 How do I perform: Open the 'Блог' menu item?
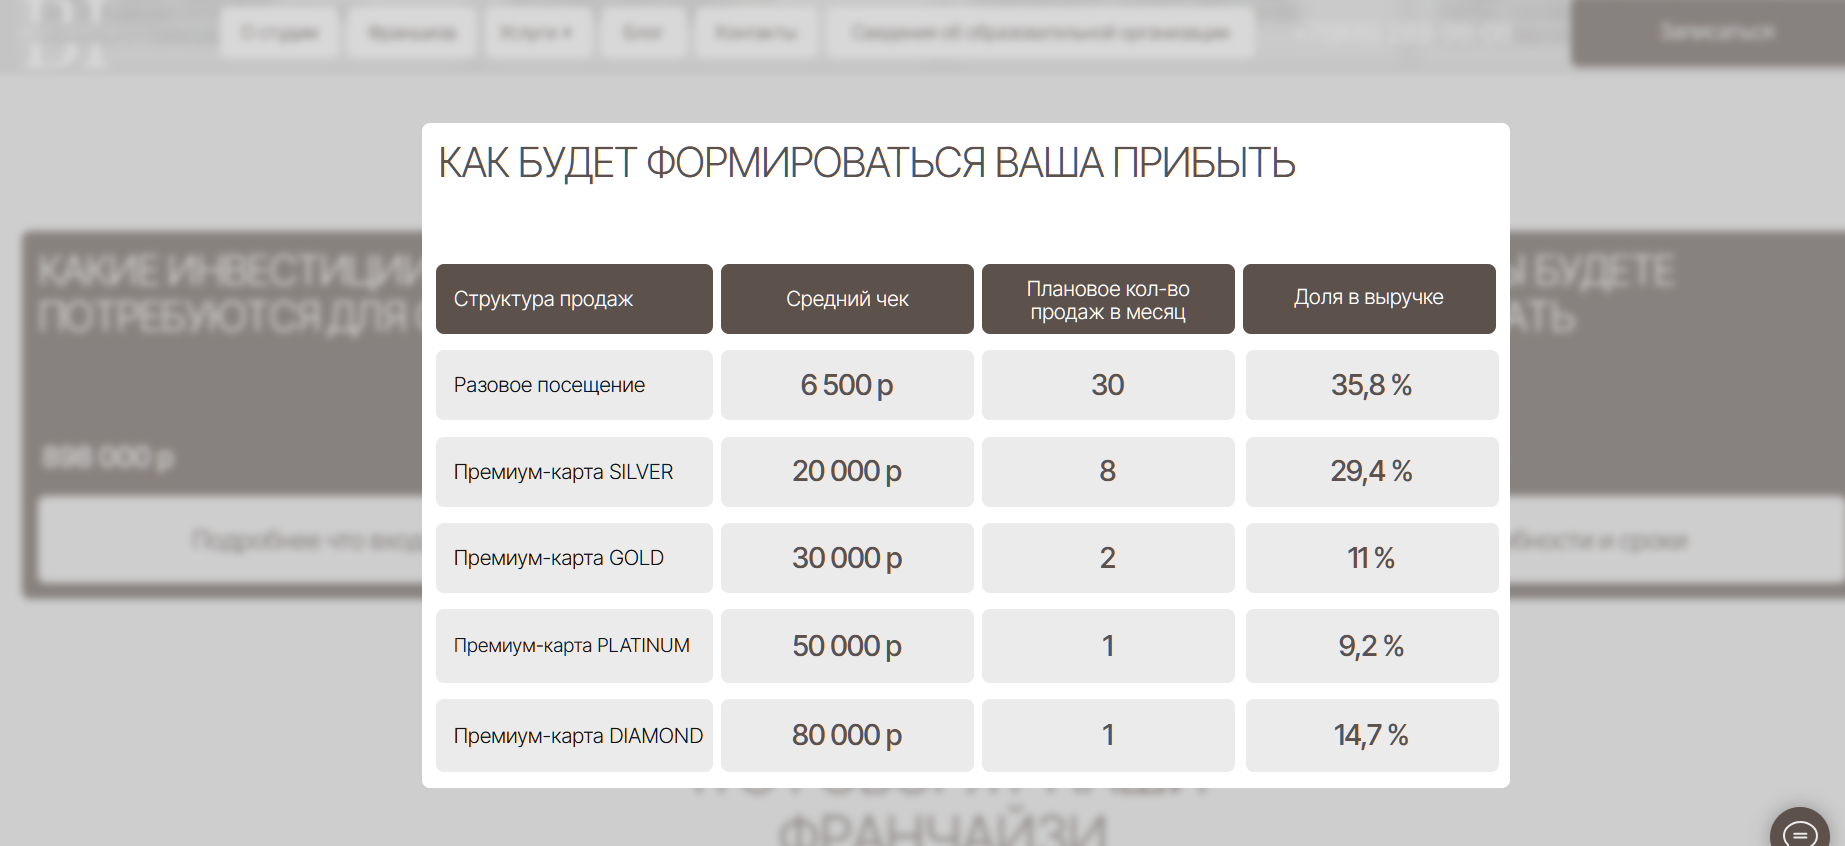(x=642, y=32)
